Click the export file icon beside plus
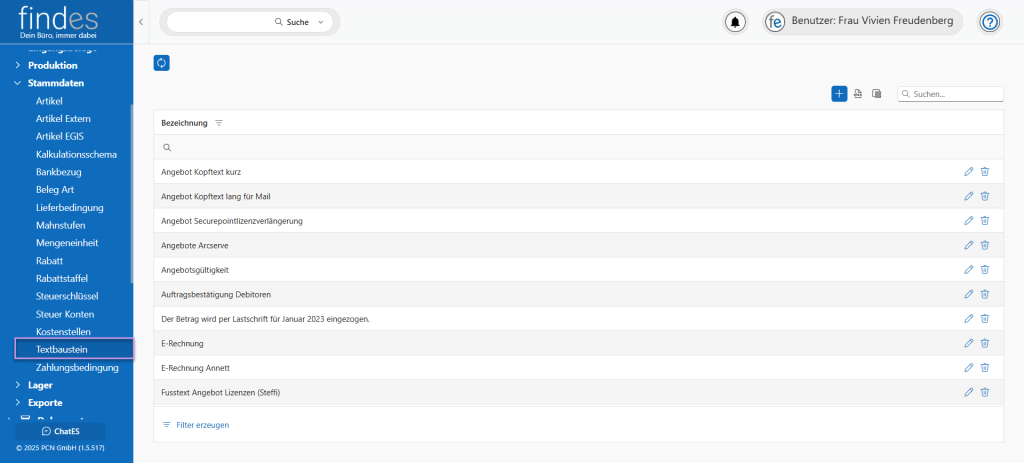 (858, 94)
